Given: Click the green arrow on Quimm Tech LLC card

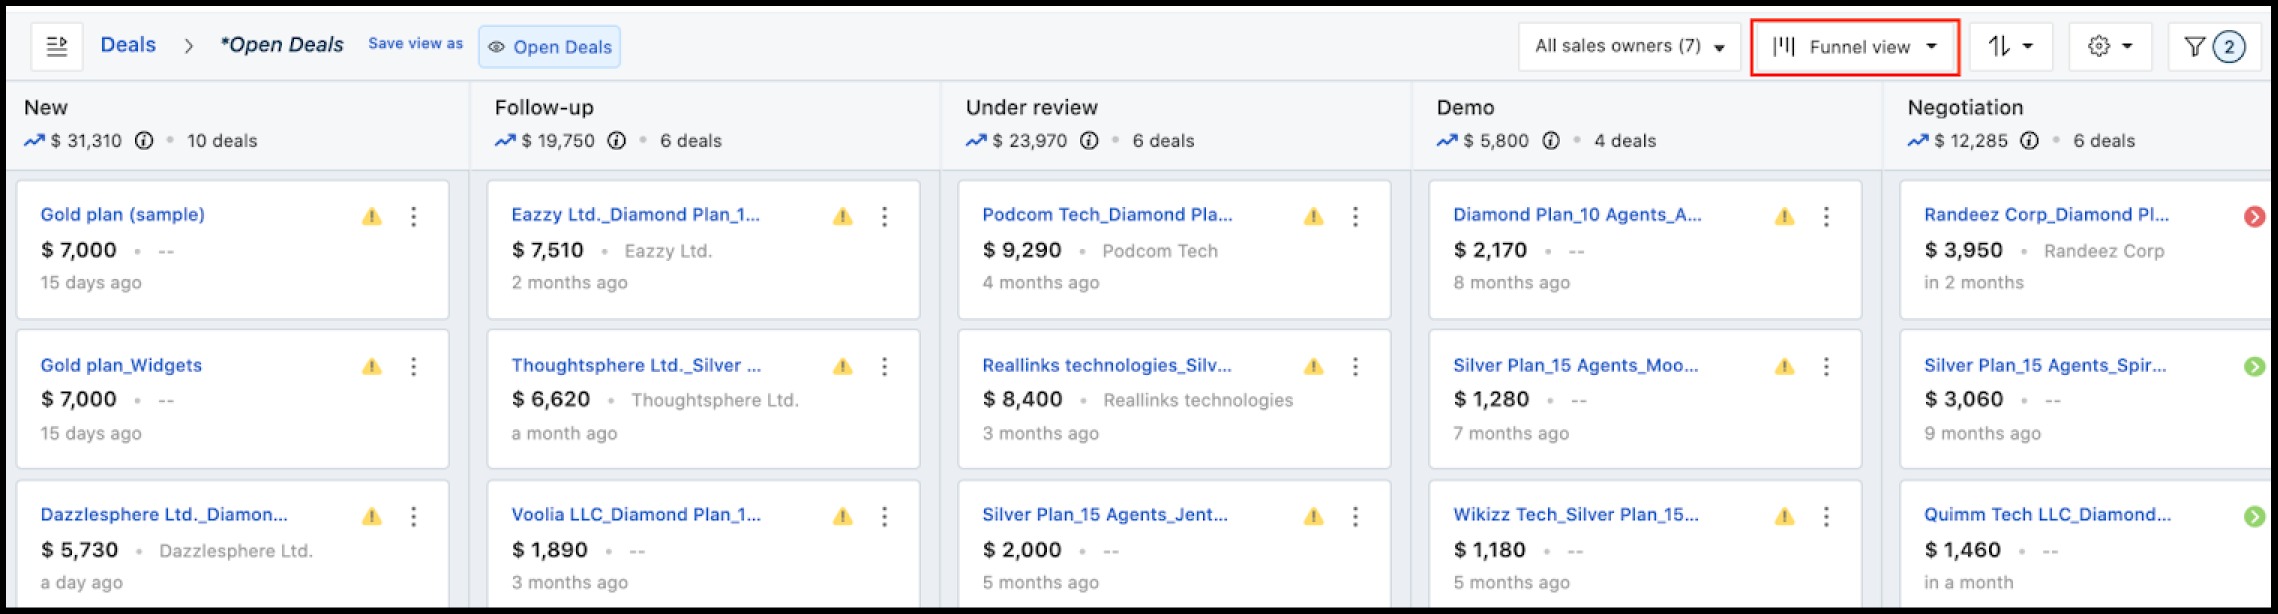Looking at the screenshot, I should [2254, 517].
